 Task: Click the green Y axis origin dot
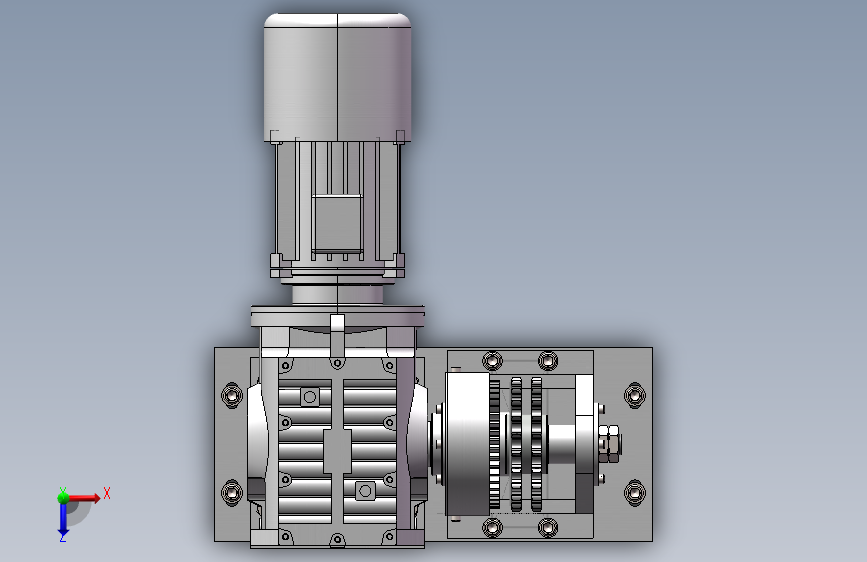(x=63, y=497)
